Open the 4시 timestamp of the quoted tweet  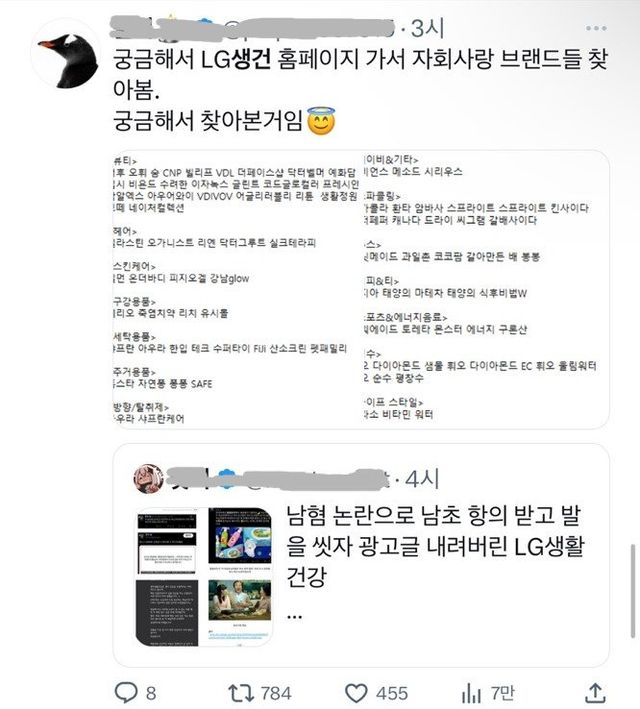422,479
